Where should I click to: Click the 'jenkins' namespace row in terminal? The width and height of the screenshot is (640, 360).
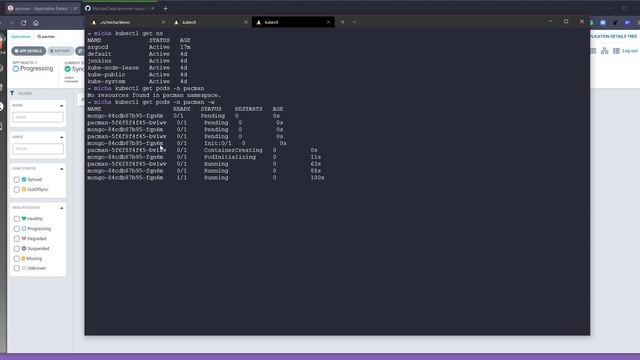click(137, 61)
